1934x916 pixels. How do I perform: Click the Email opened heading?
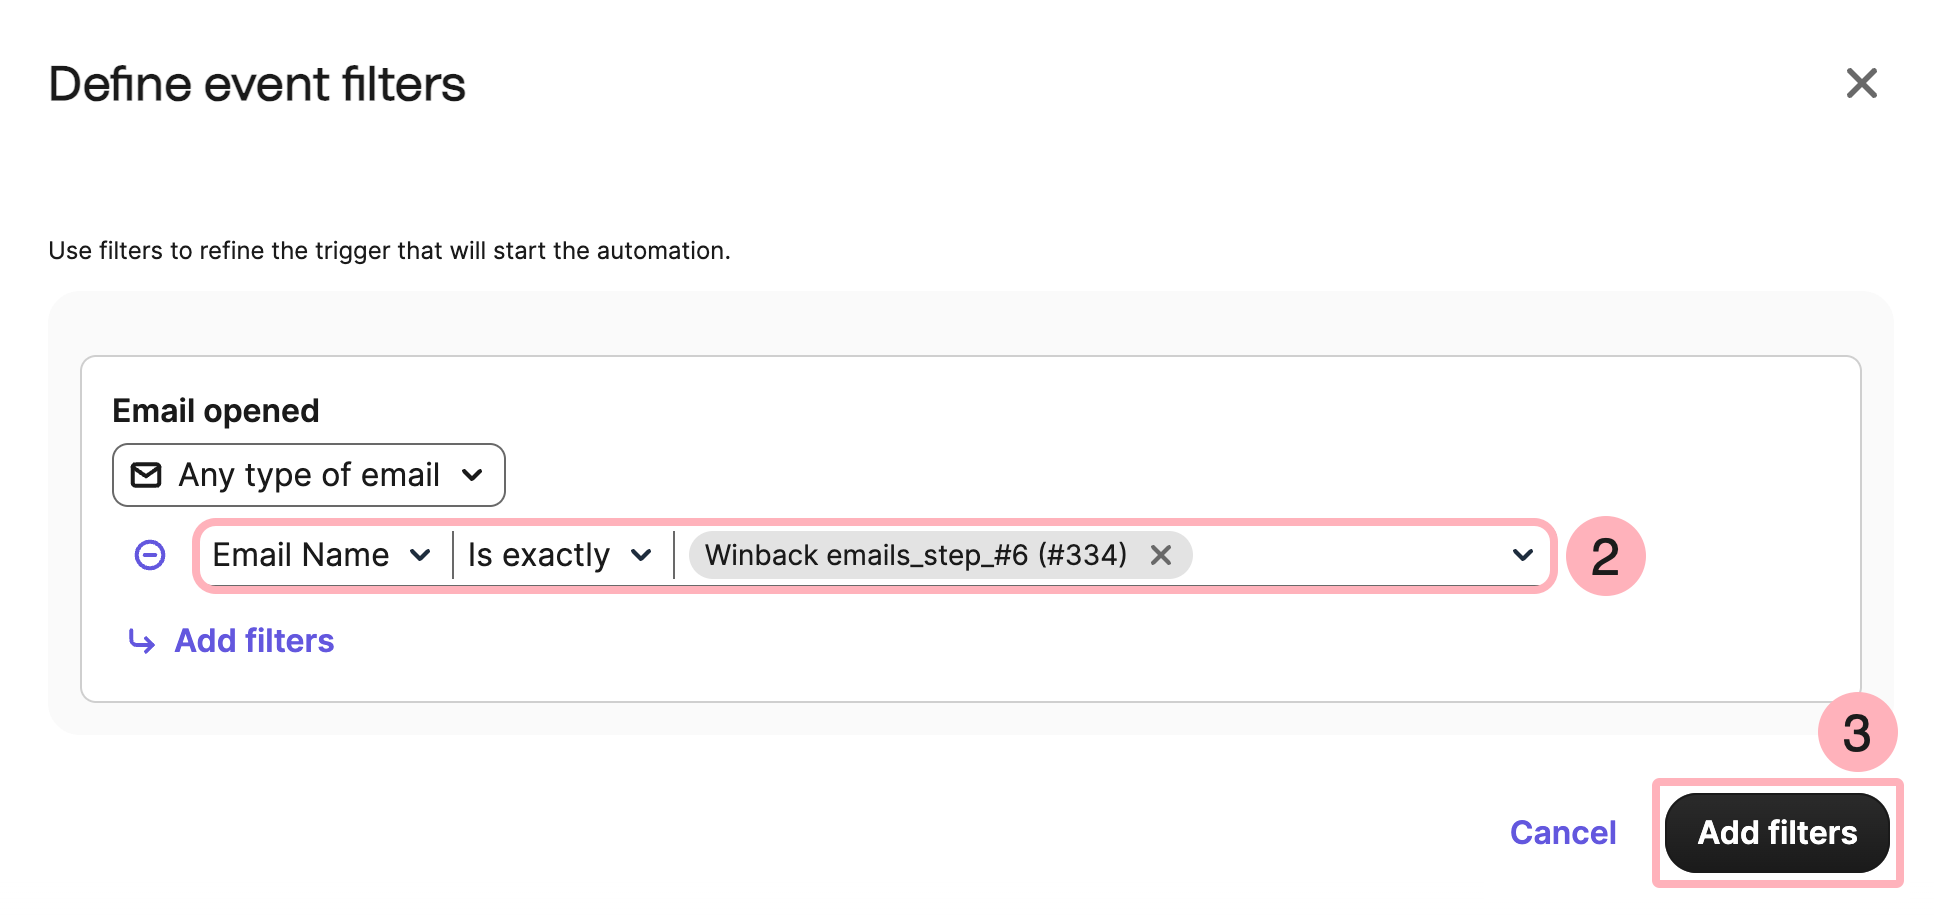point(216,411)
